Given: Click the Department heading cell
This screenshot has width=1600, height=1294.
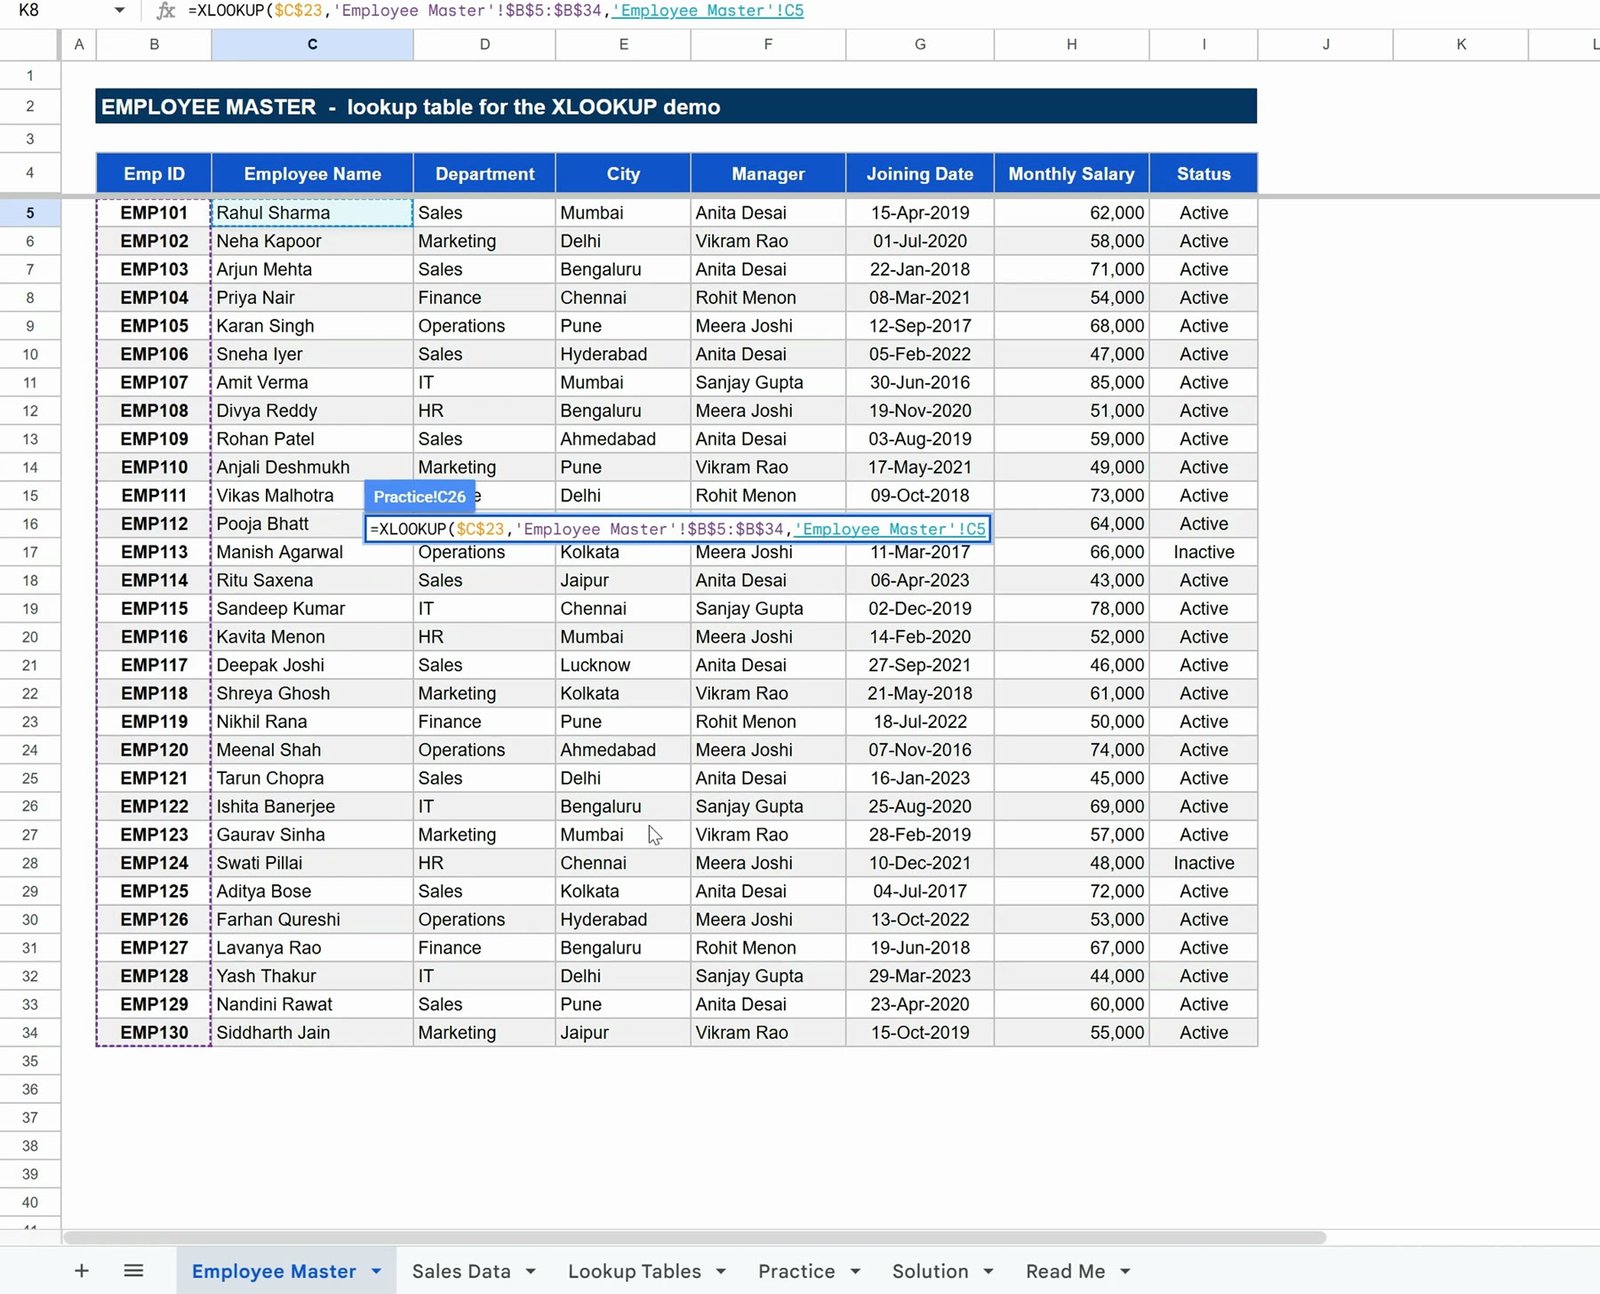Looking at the screenshot, I should 485,174.
